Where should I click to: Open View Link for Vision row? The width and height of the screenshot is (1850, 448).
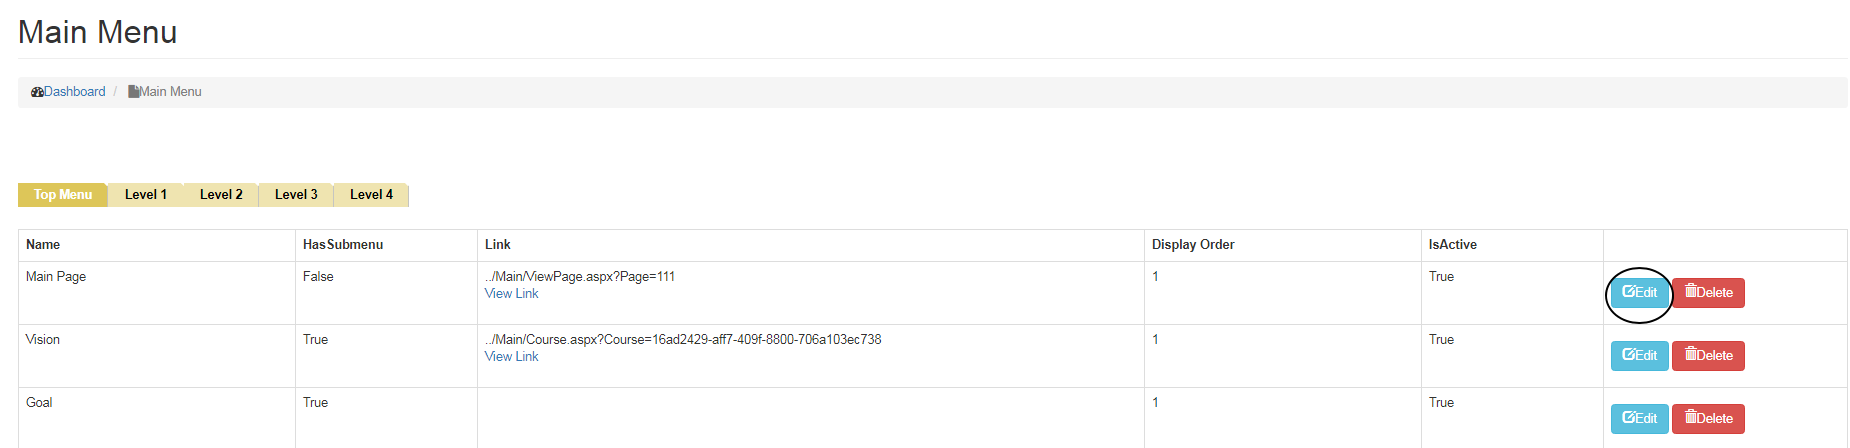[511, 357]
